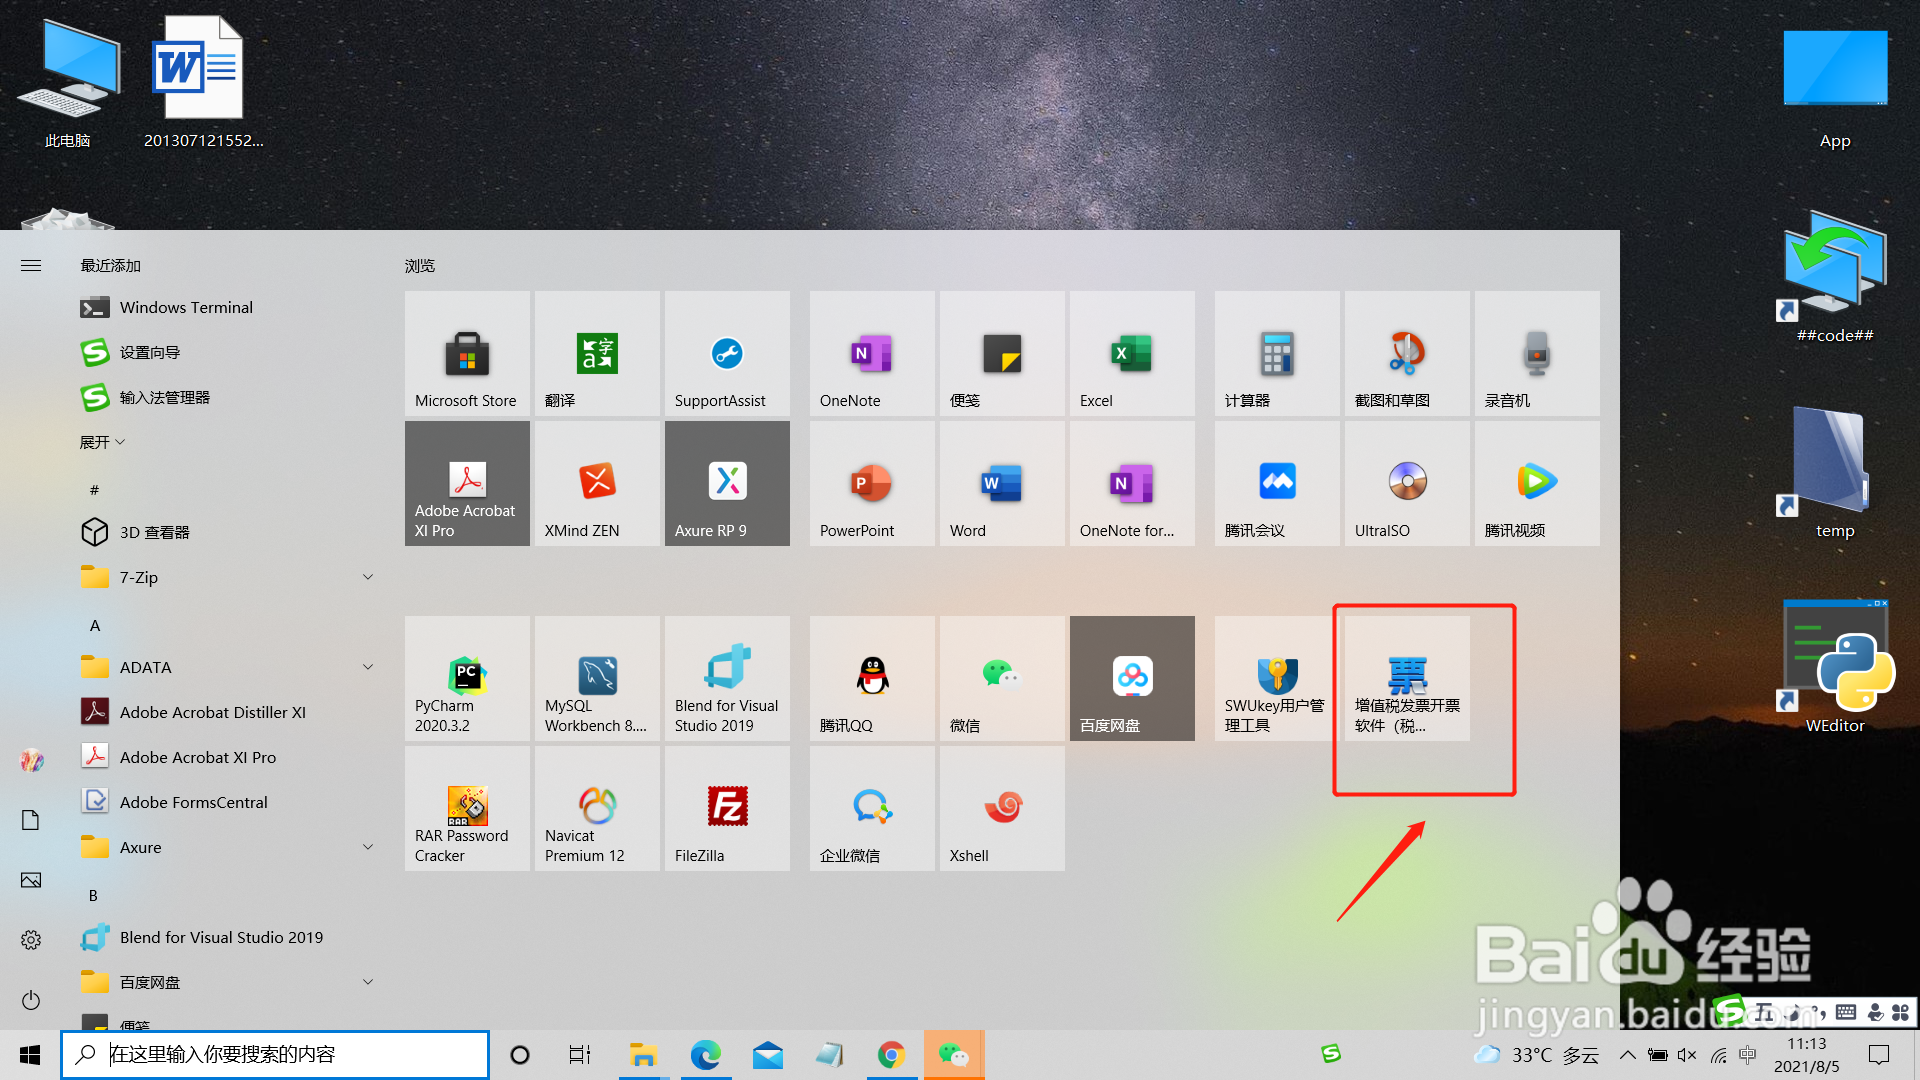
Task: Launch the 录音机 voice recorder tile
Action: coord(1537,353)
